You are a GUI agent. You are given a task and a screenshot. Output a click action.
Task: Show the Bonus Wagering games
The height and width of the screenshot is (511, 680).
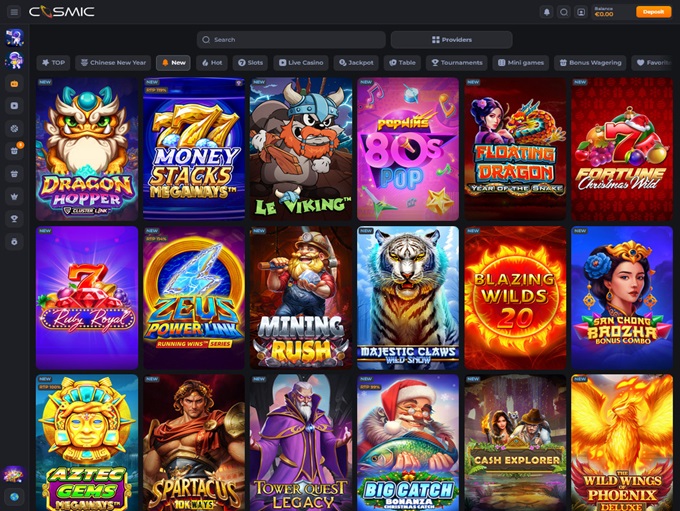tap(590, 62)
